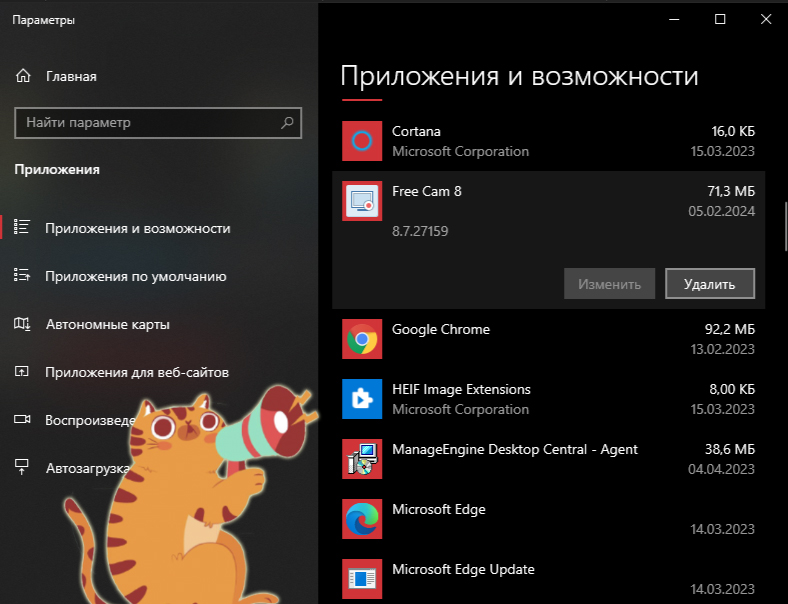
Task: Select the Google Chrome list entry name
Action: pos(441,330)
